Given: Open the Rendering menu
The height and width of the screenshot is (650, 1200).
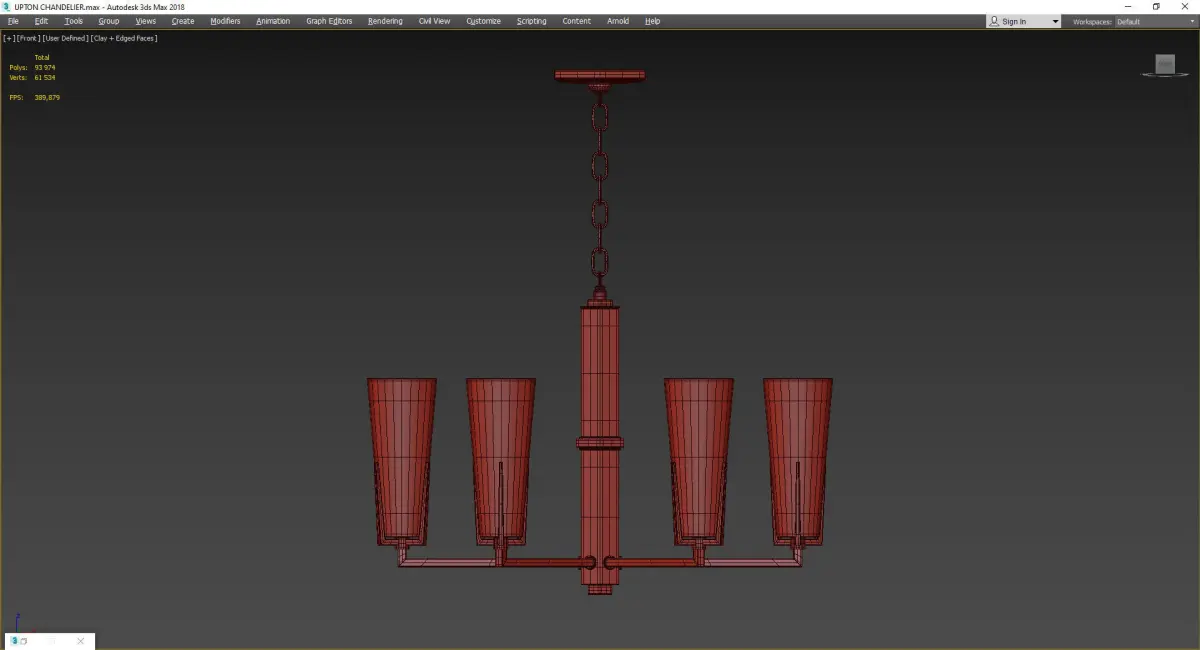Looking at the screenshot, I should 385,21.
